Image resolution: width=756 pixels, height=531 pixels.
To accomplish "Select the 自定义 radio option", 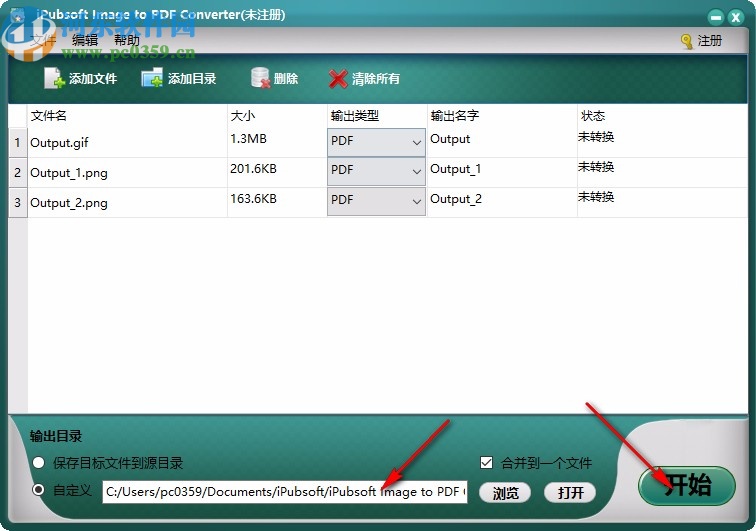I will tap(39, 490).
